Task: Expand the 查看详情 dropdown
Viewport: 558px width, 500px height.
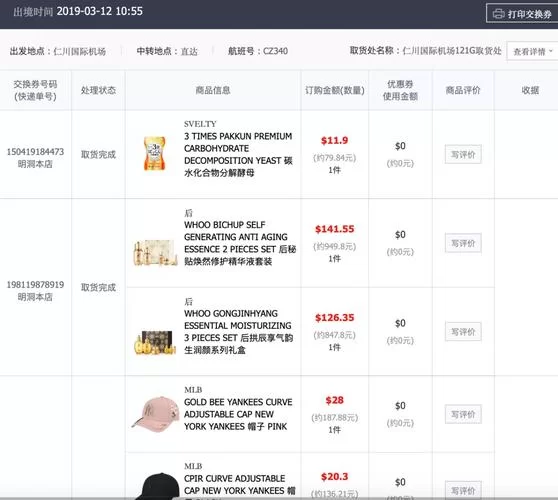Action: coord(532,52)
